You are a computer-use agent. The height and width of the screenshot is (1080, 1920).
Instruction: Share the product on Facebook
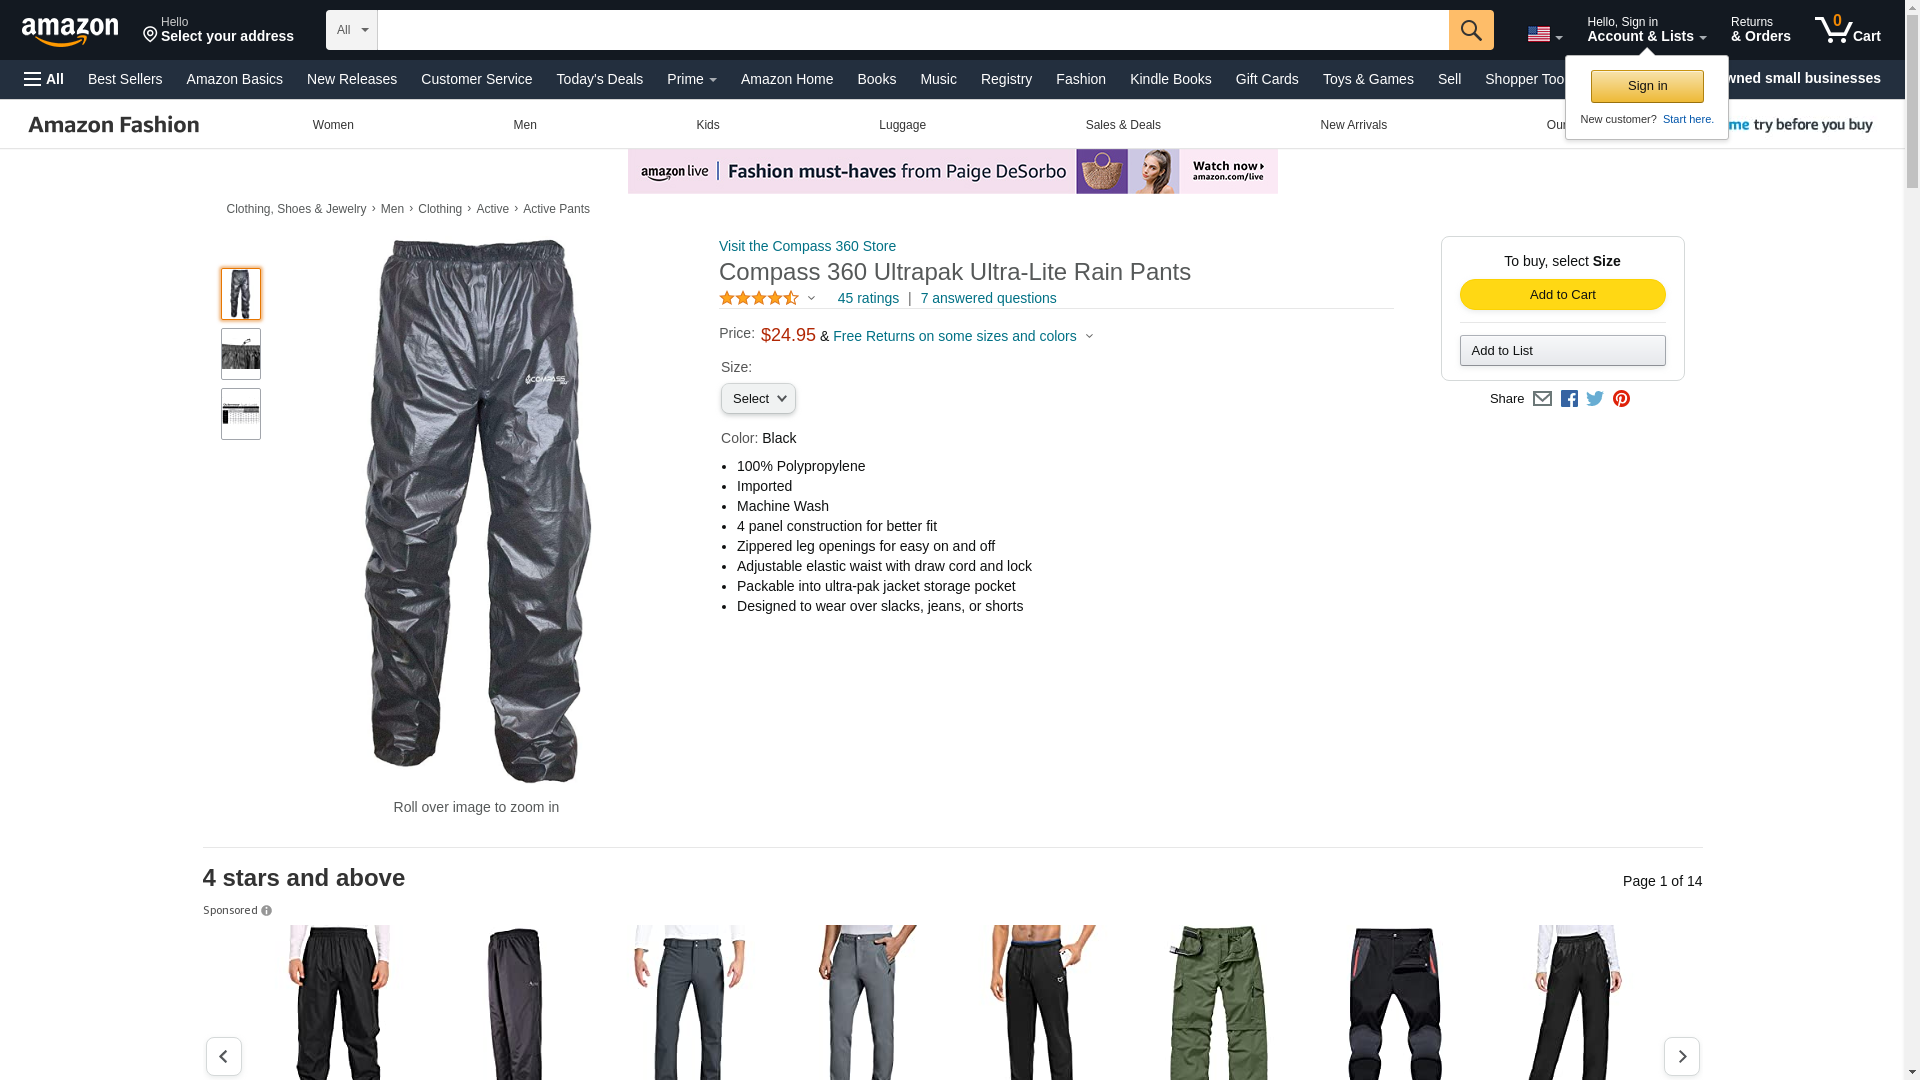click(1569, 399)
